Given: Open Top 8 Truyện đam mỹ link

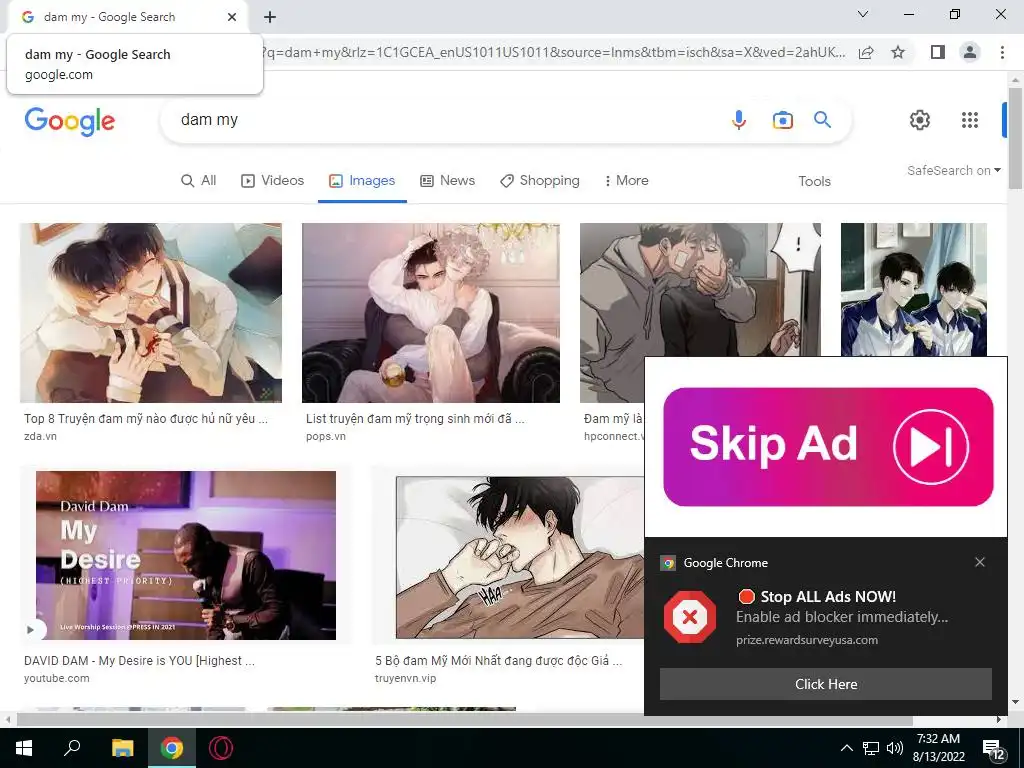Looking at the screenshot, I should point(146,419).
